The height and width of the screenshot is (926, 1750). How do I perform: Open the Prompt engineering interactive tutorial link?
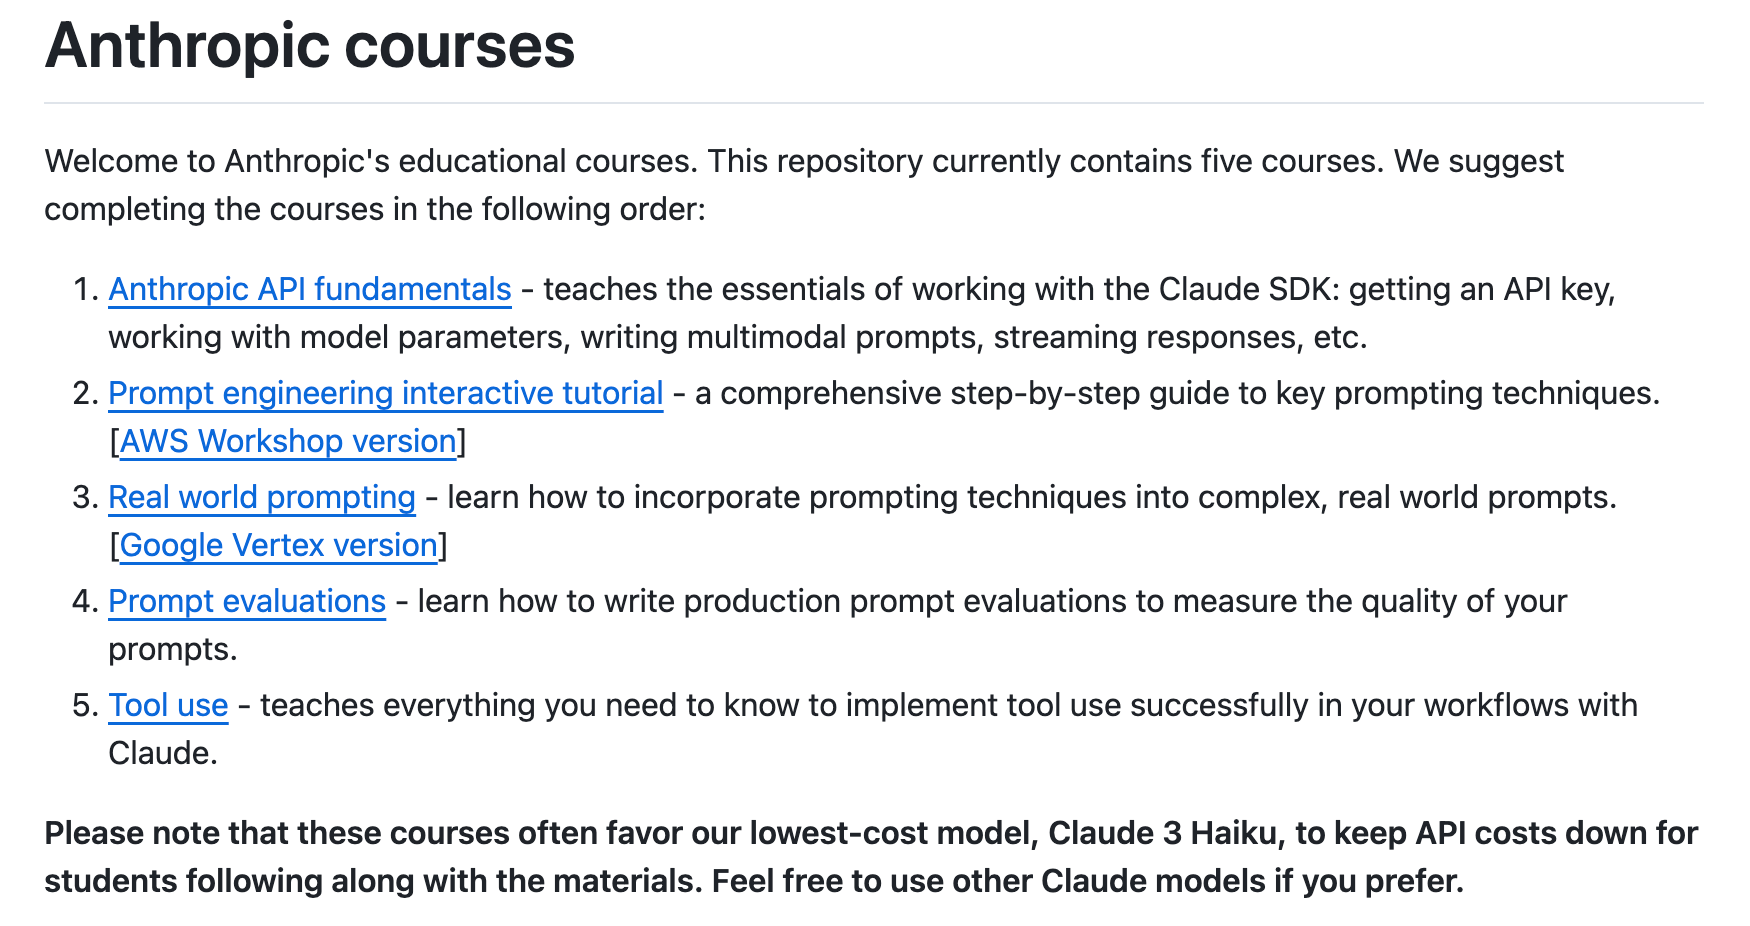pyautogui.click(x=385, y=393)
